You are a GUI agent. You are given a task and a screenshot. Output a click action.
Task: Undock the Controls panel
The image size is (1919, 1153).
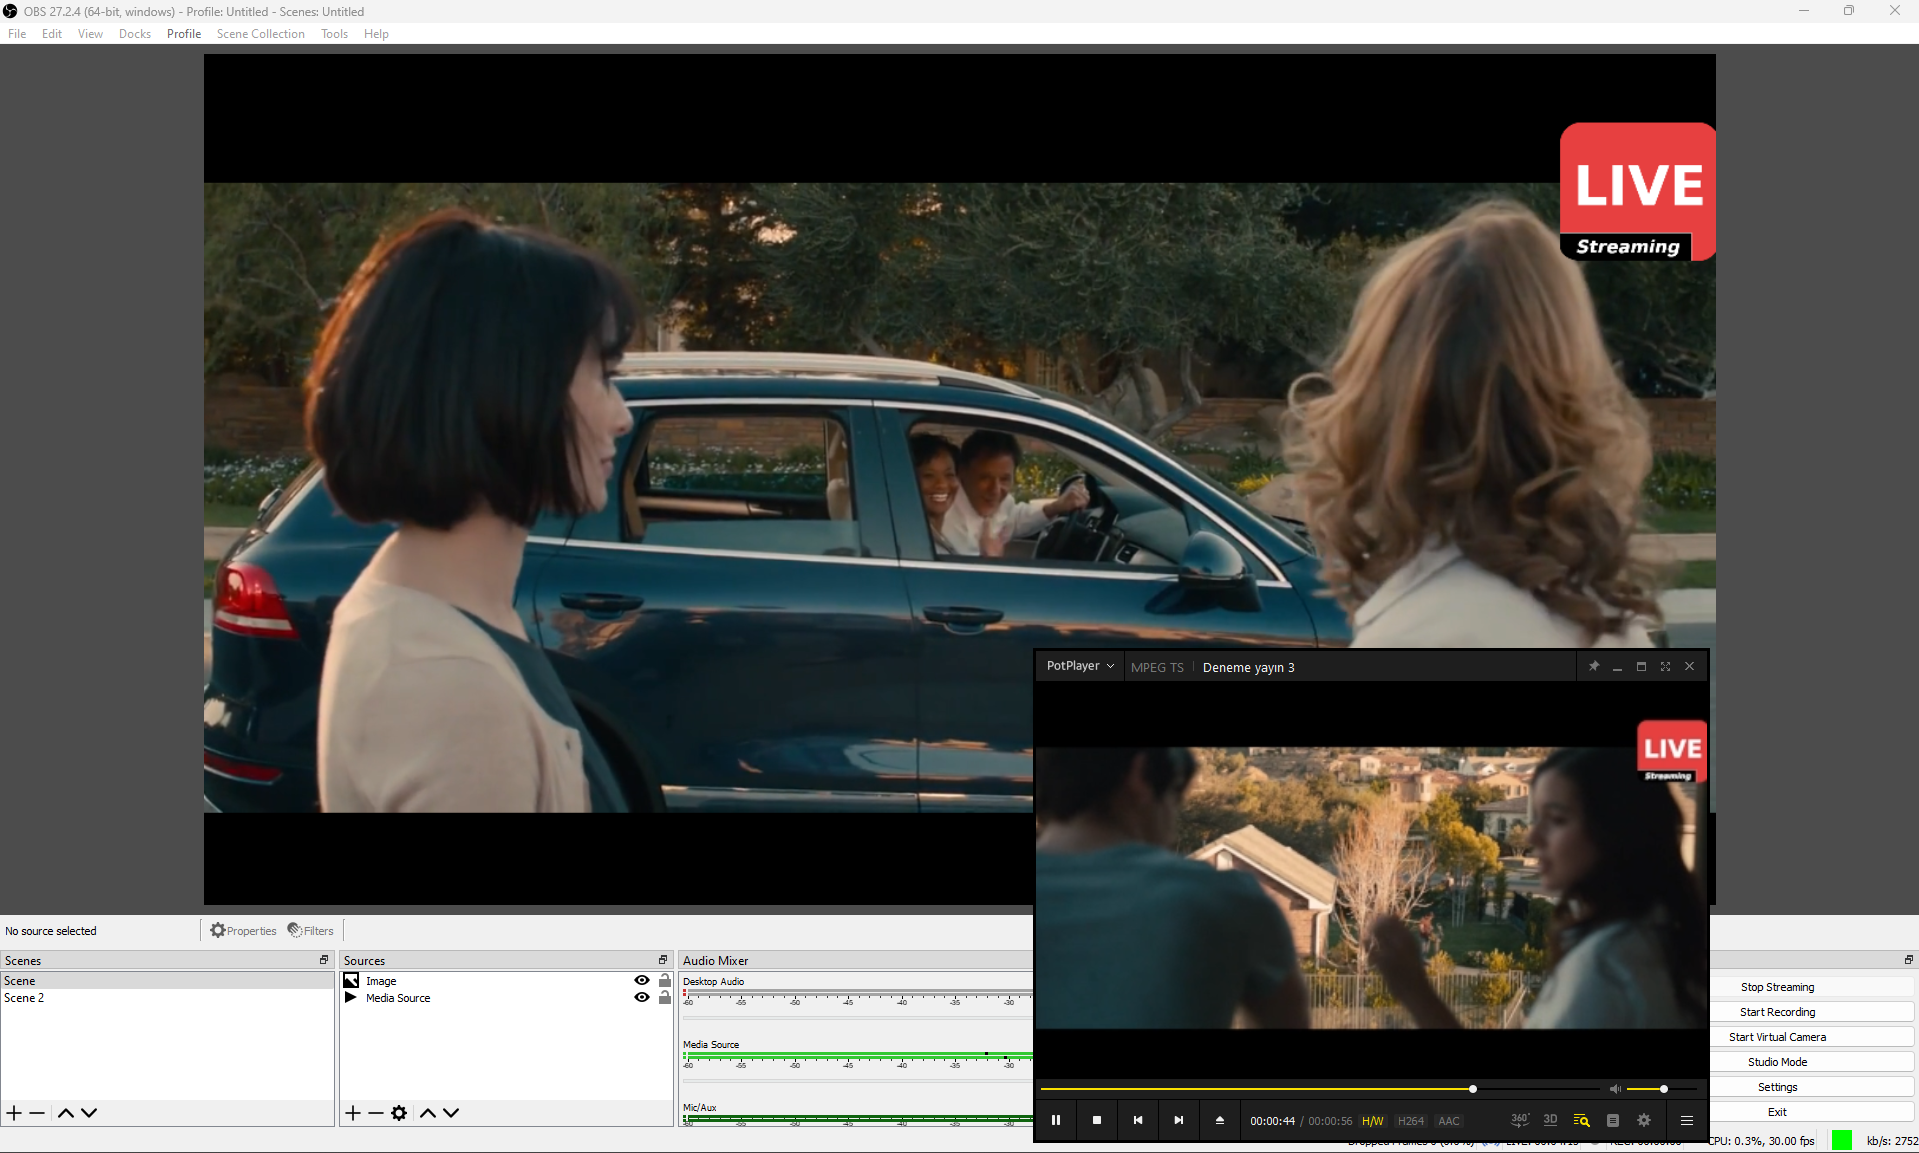point(1909,960)
